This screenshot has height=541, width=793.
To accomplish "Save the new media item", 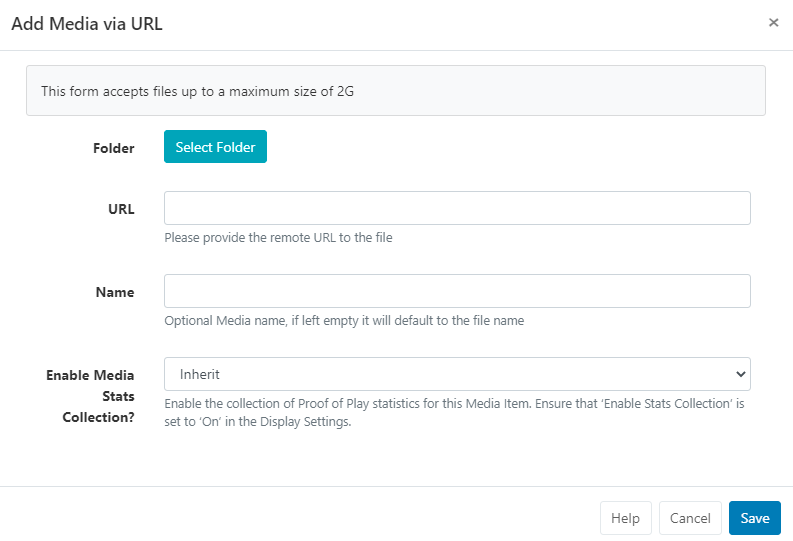I will (x=754, y=518).
